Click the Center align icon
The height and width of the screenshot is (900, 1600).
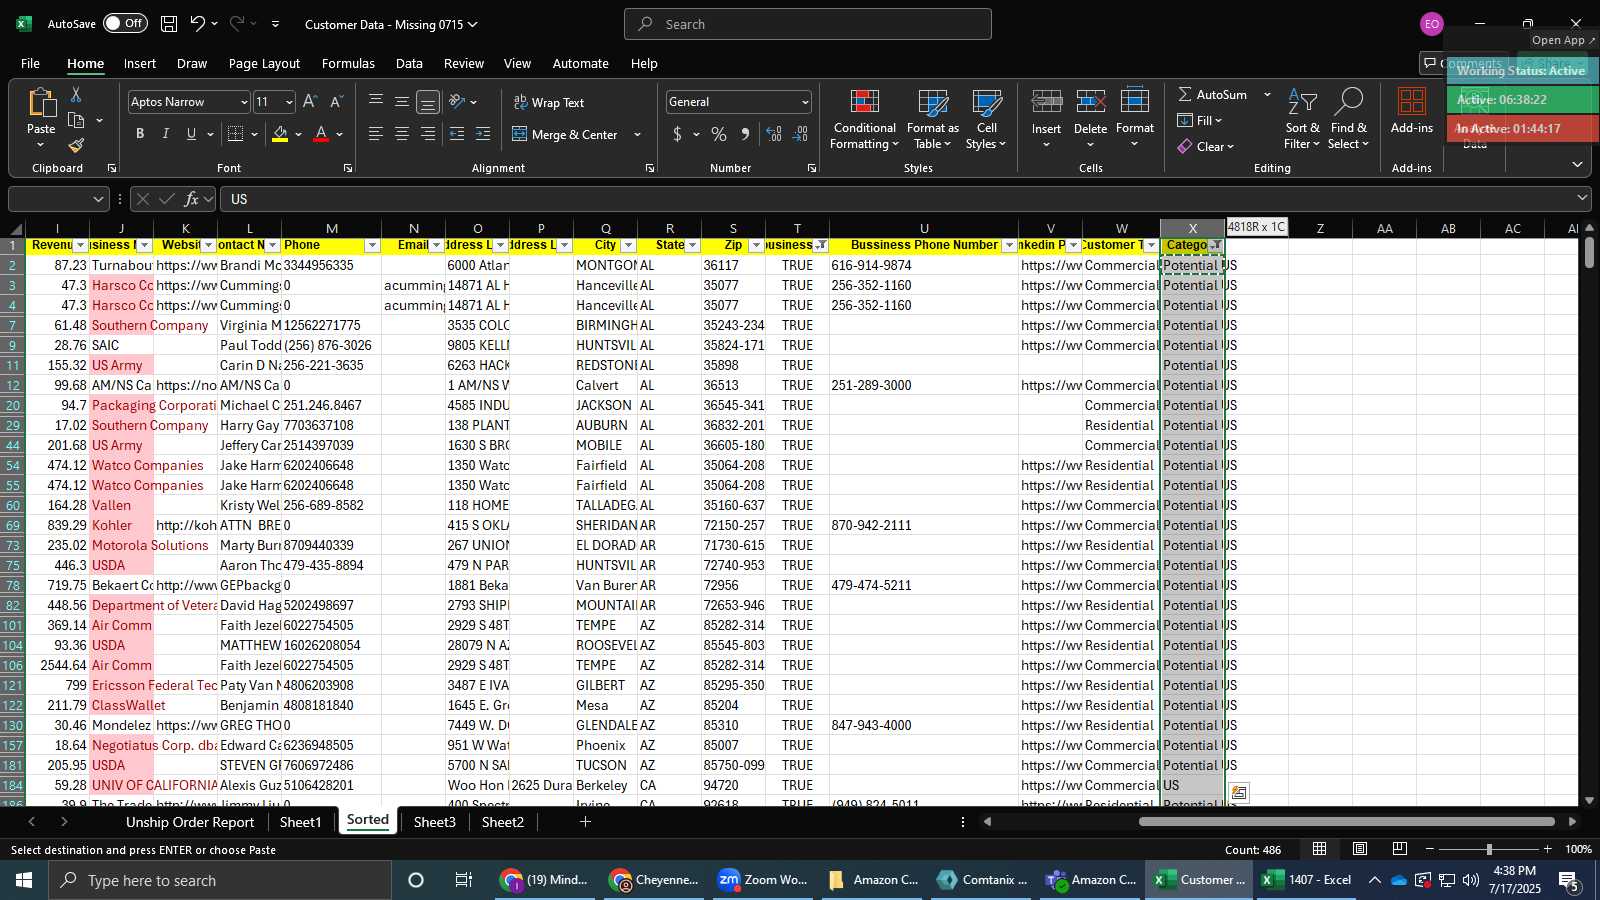[402, 134]
